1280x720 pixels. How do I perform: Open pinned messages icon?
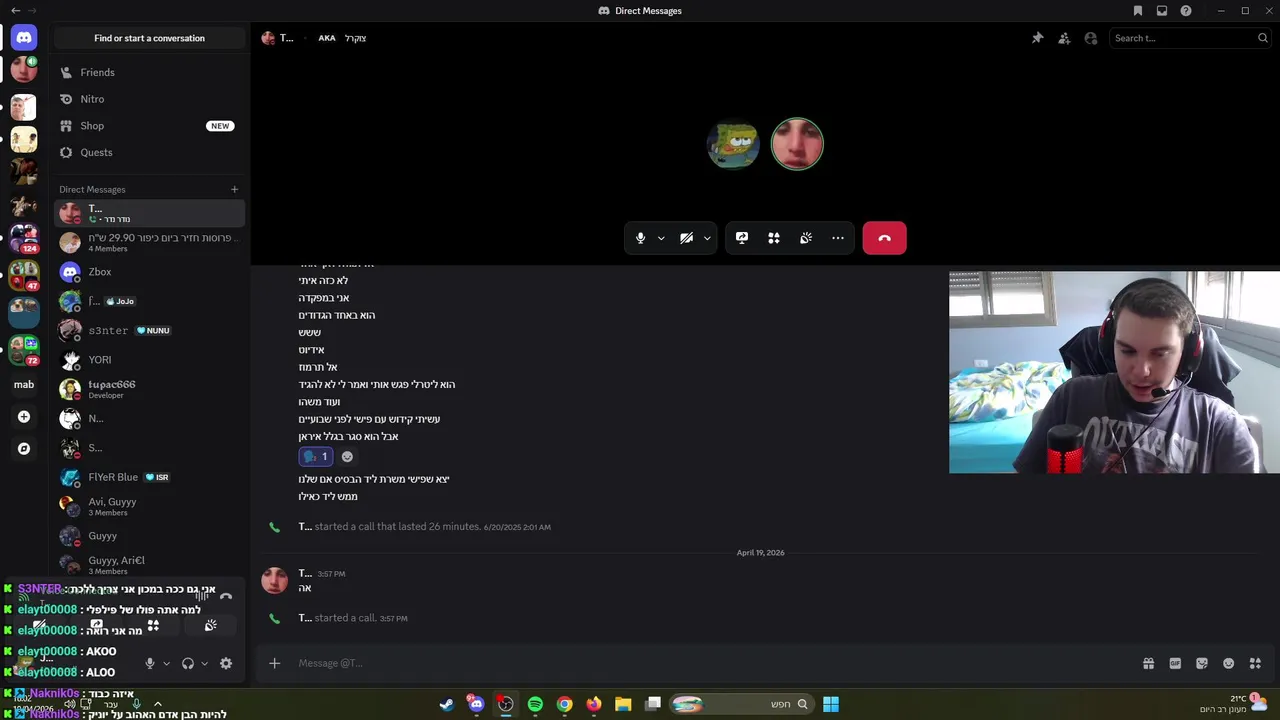coord(1038,38)
